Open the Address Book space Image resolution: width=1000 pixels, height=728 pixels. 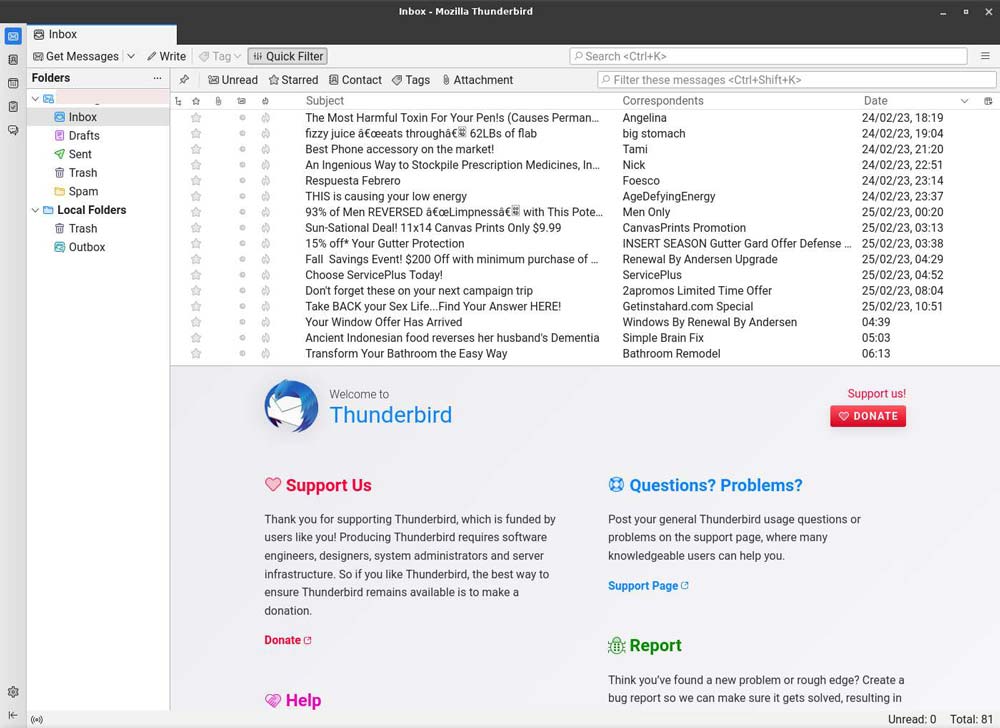point(13,60)
